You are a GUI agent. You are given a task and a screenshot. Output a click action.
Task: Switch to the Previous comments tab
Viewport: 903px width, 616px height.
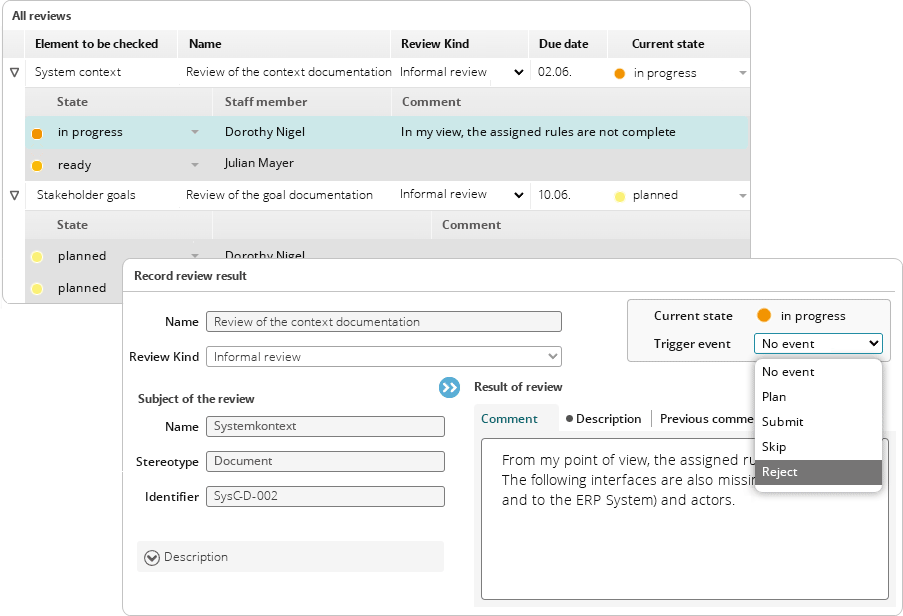(x=706, y=419)
